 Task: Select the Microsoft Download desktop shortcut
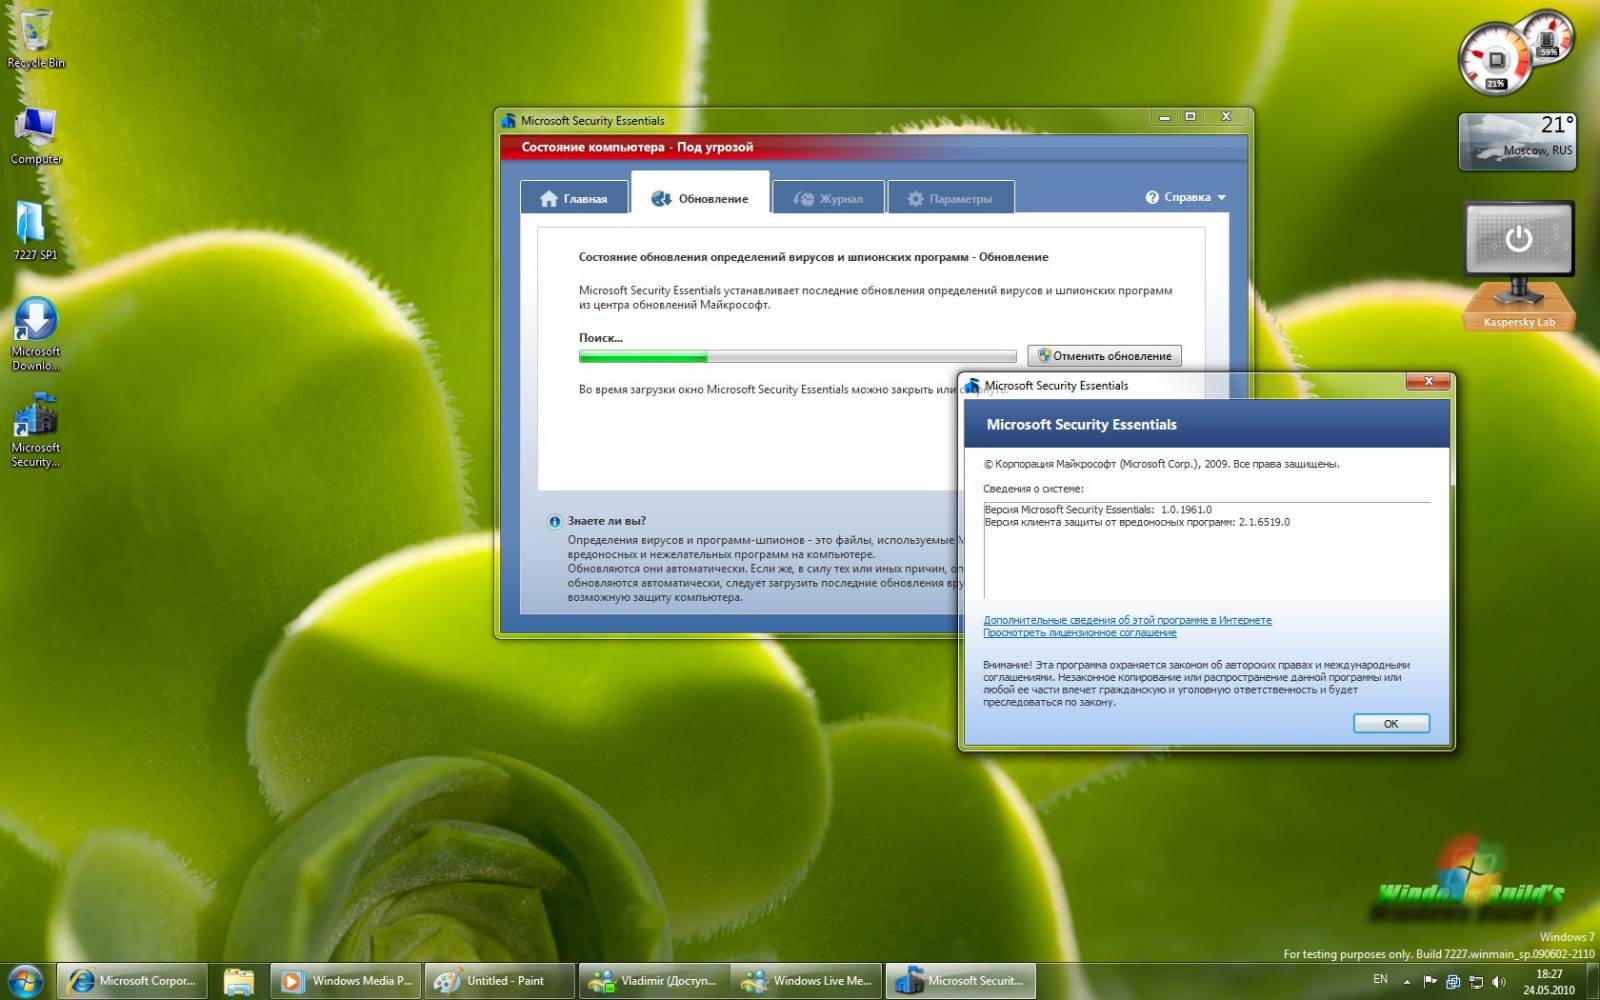click(36, 334)
